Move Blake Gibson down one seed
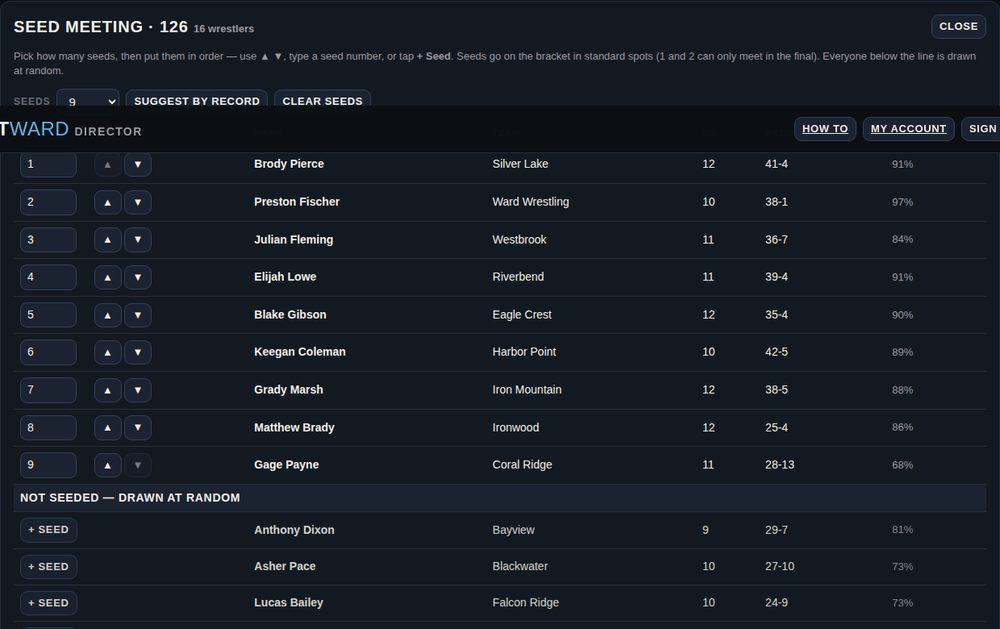 (138, 315)
